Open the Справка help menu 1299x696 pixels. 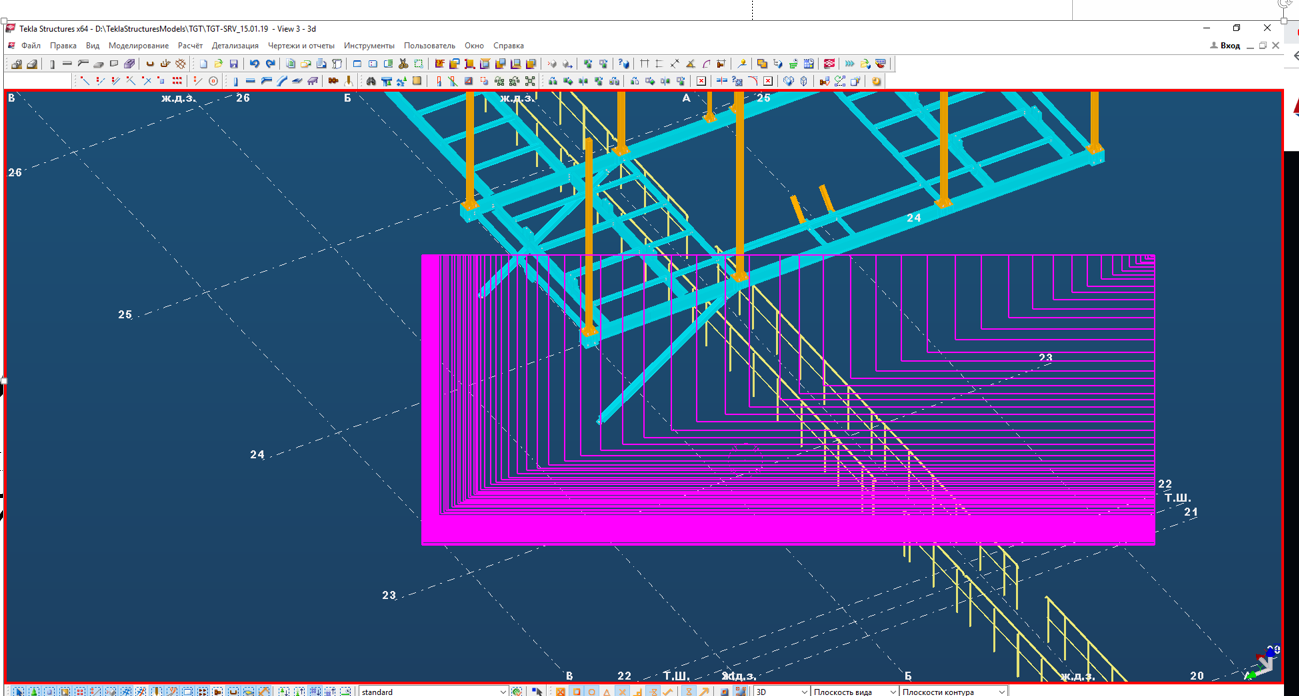click(x=508, y=46)
